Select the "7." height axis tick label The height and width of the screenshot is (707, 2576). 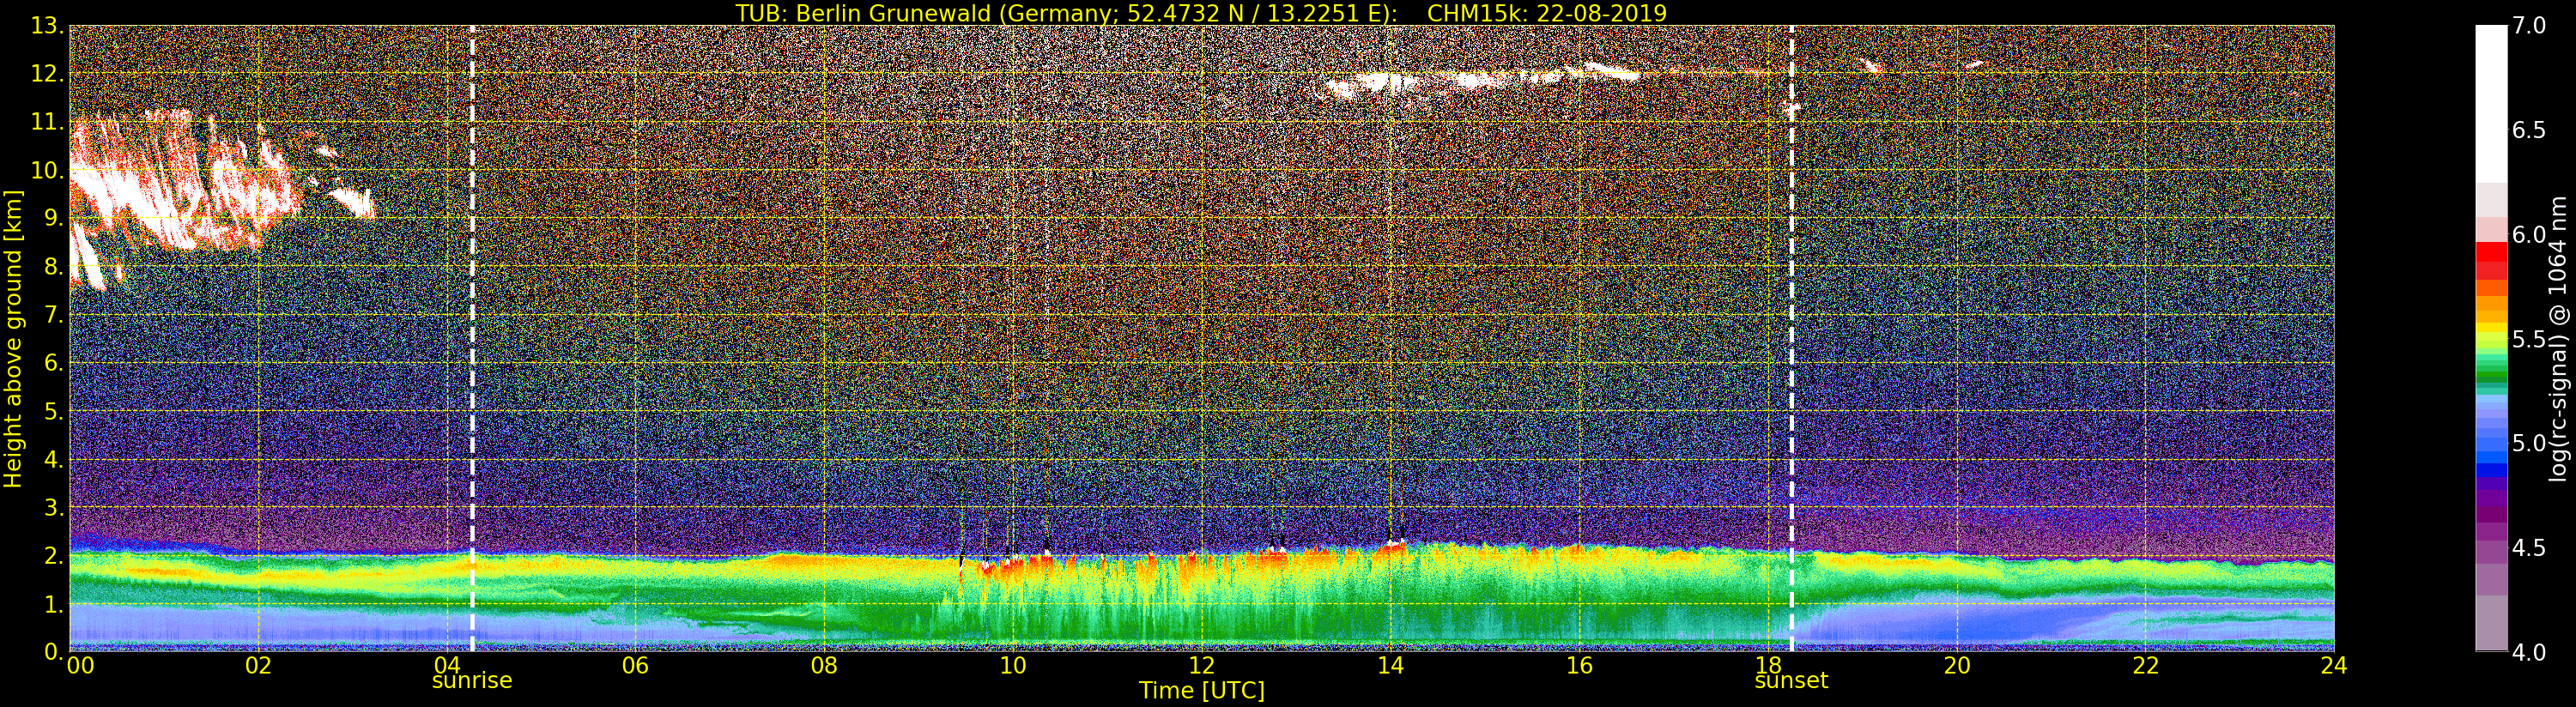pos(54,315)
